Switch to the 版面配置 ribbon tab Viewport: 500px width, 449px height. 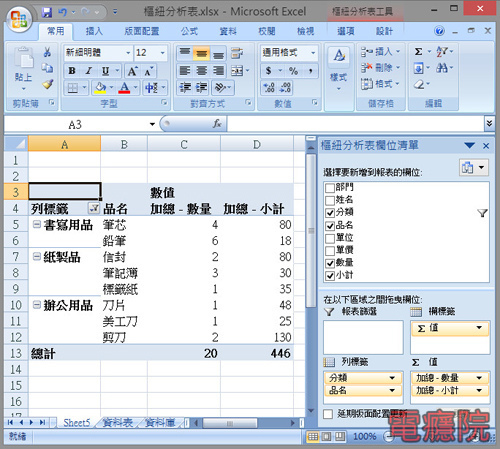[x=142, y=31]
